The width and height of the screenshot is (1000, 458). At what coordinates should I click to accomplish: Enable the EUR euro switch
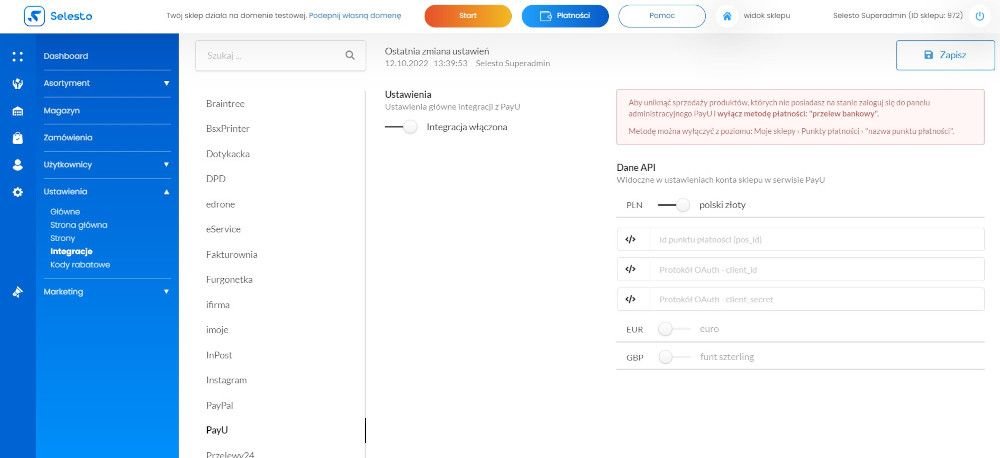tap(673, 329)
